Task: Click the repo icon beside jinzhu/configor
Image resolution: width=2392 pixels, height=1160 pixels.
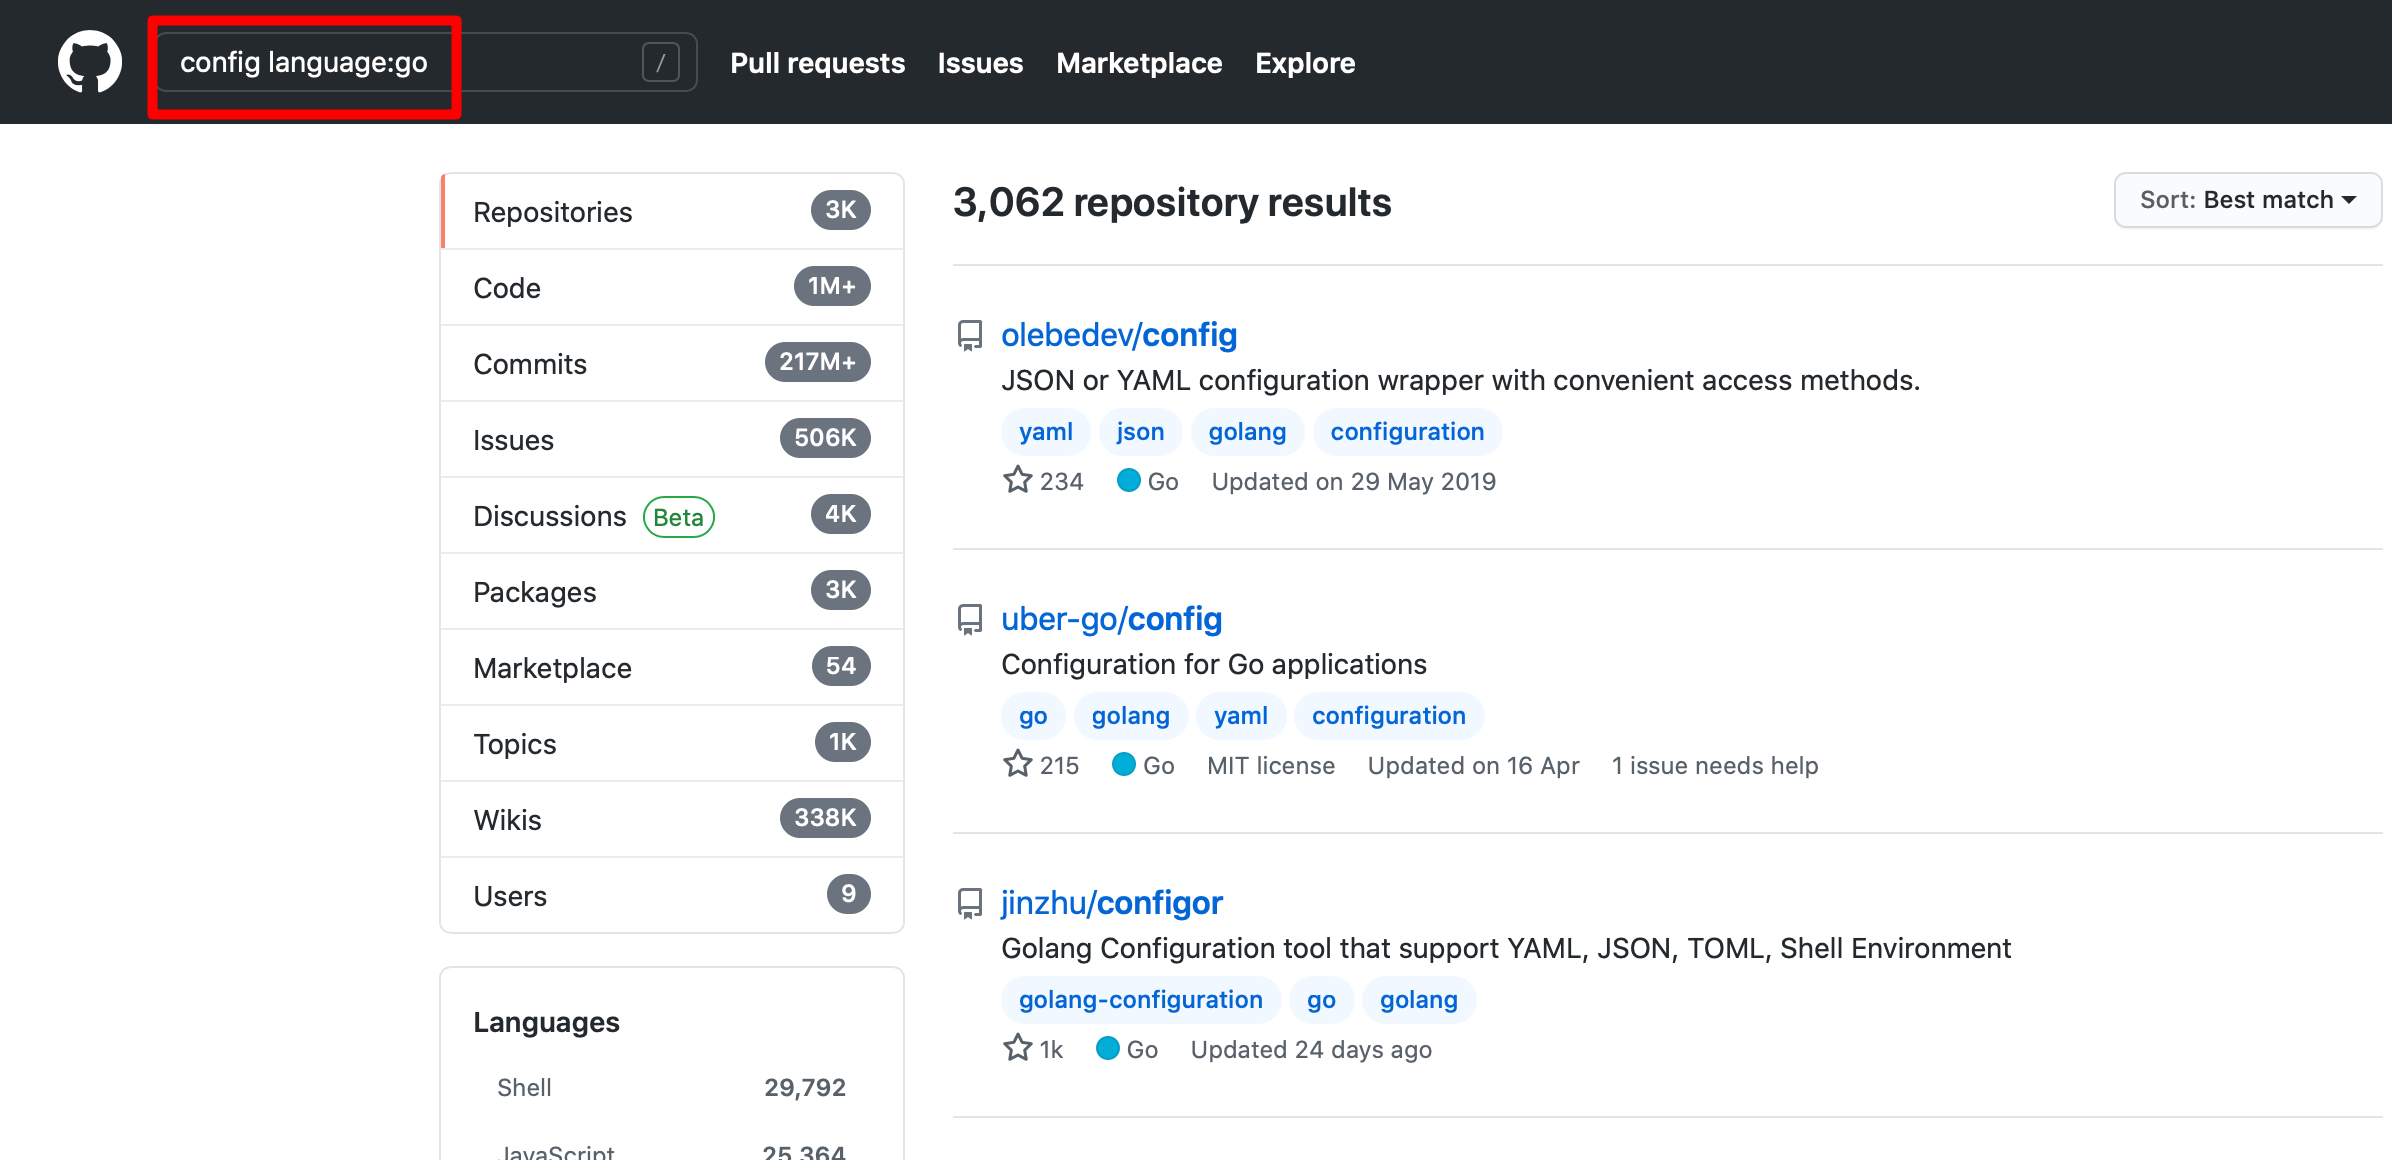Action: (x=969, y=903)
